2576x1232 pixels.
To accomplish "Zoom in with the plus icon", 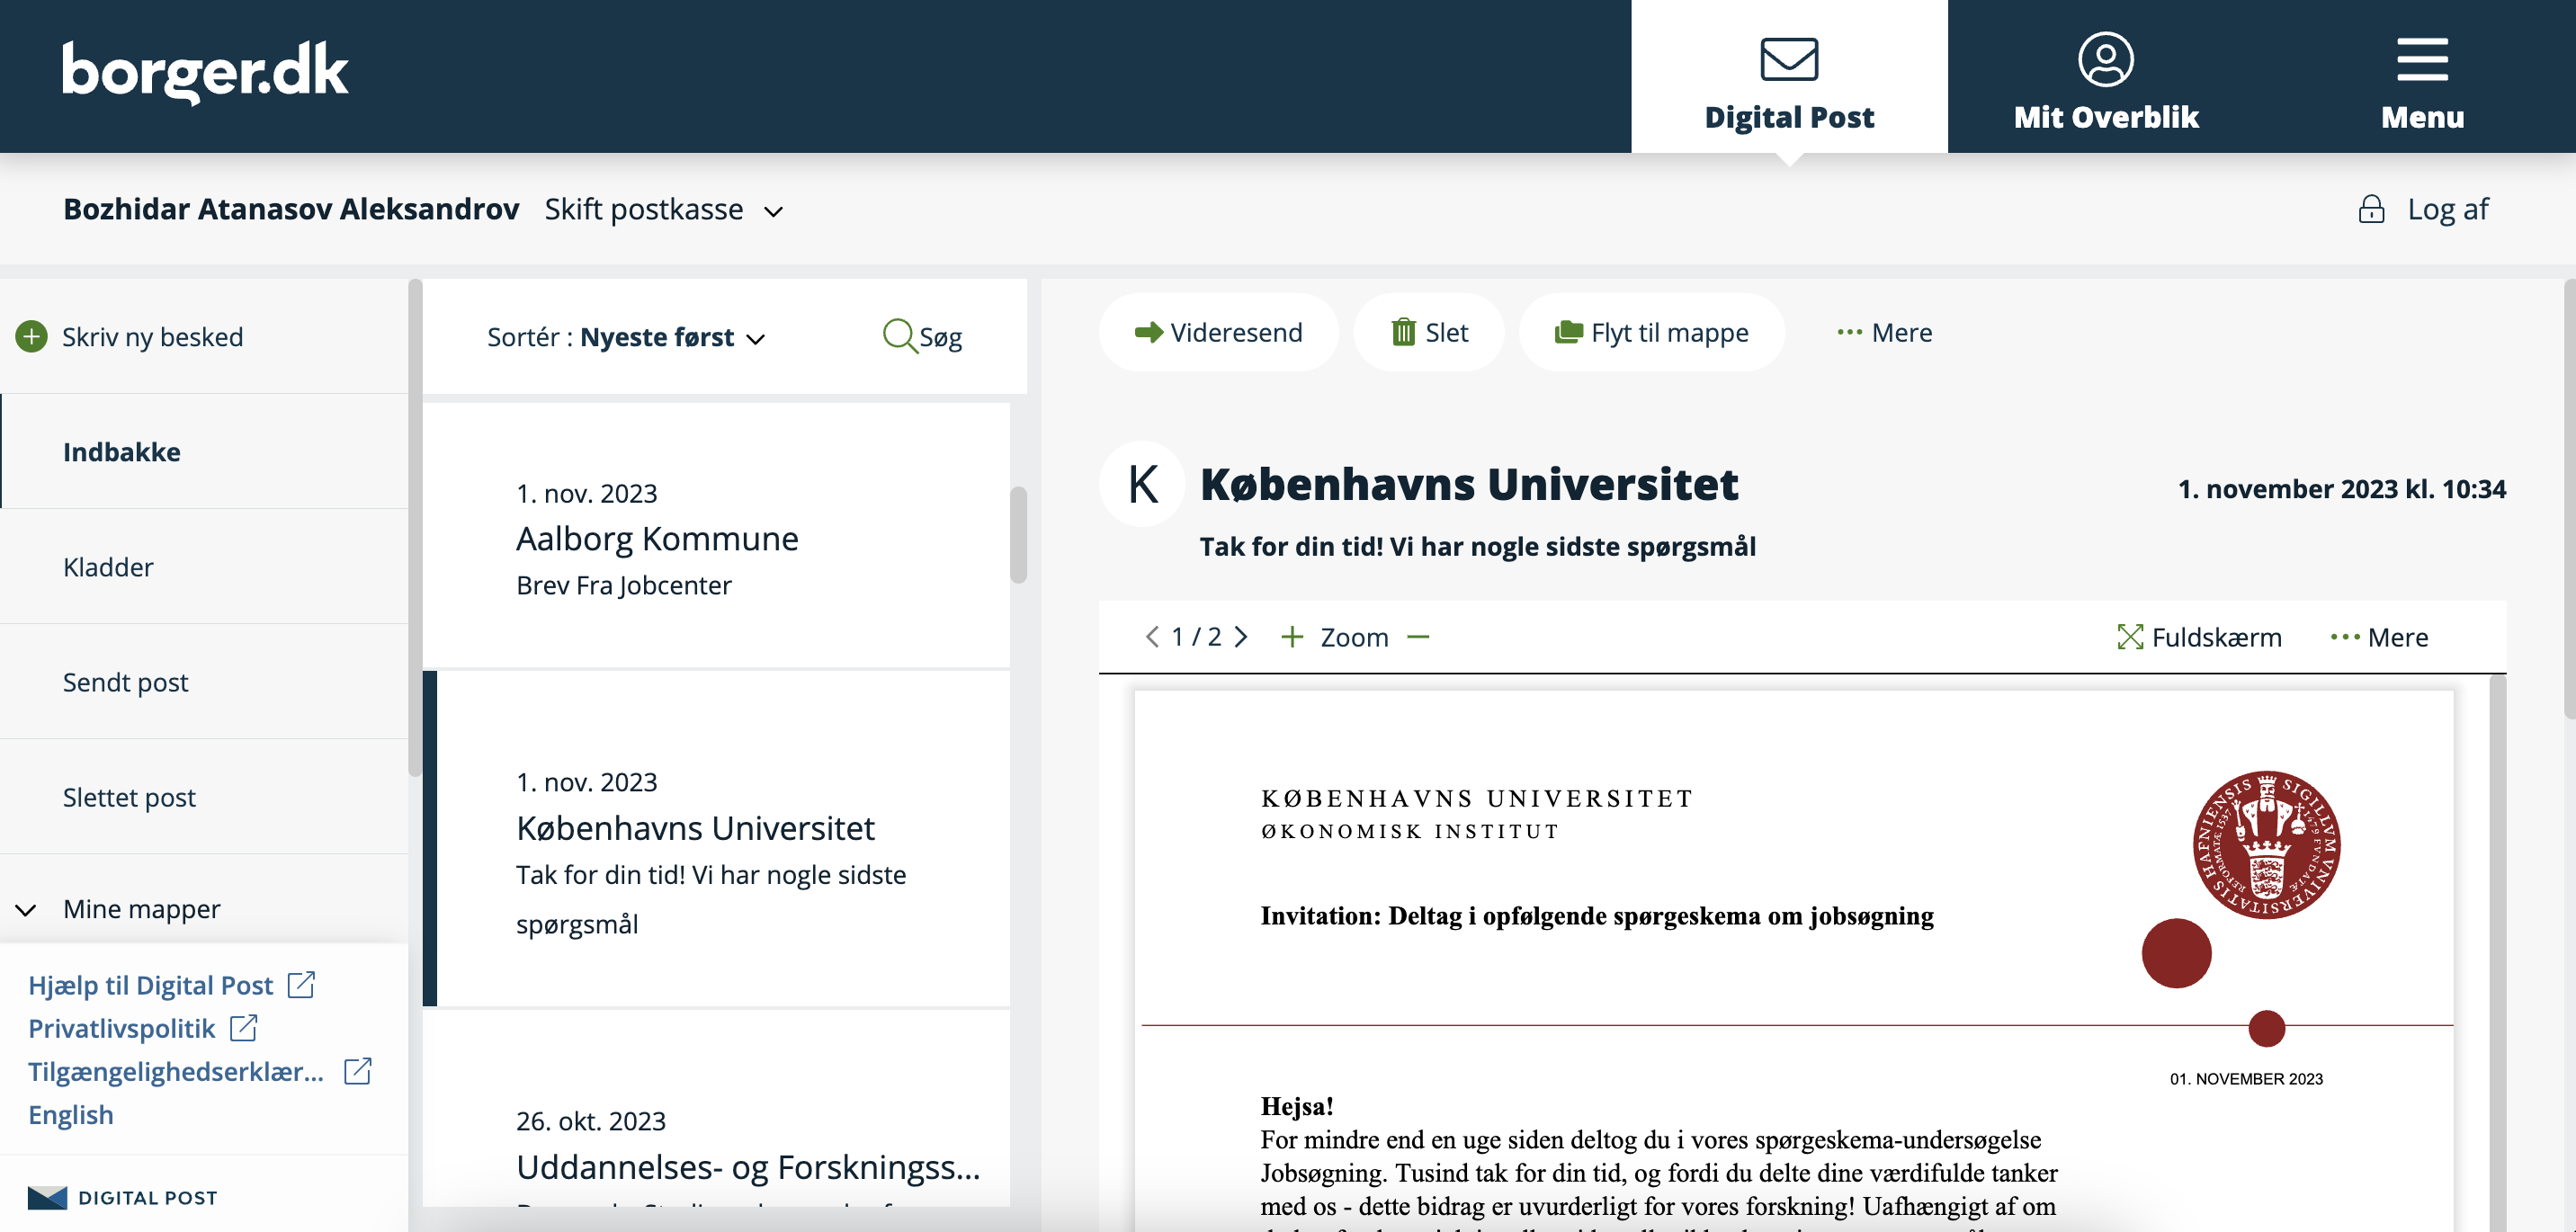I will tap(1292, 637).
